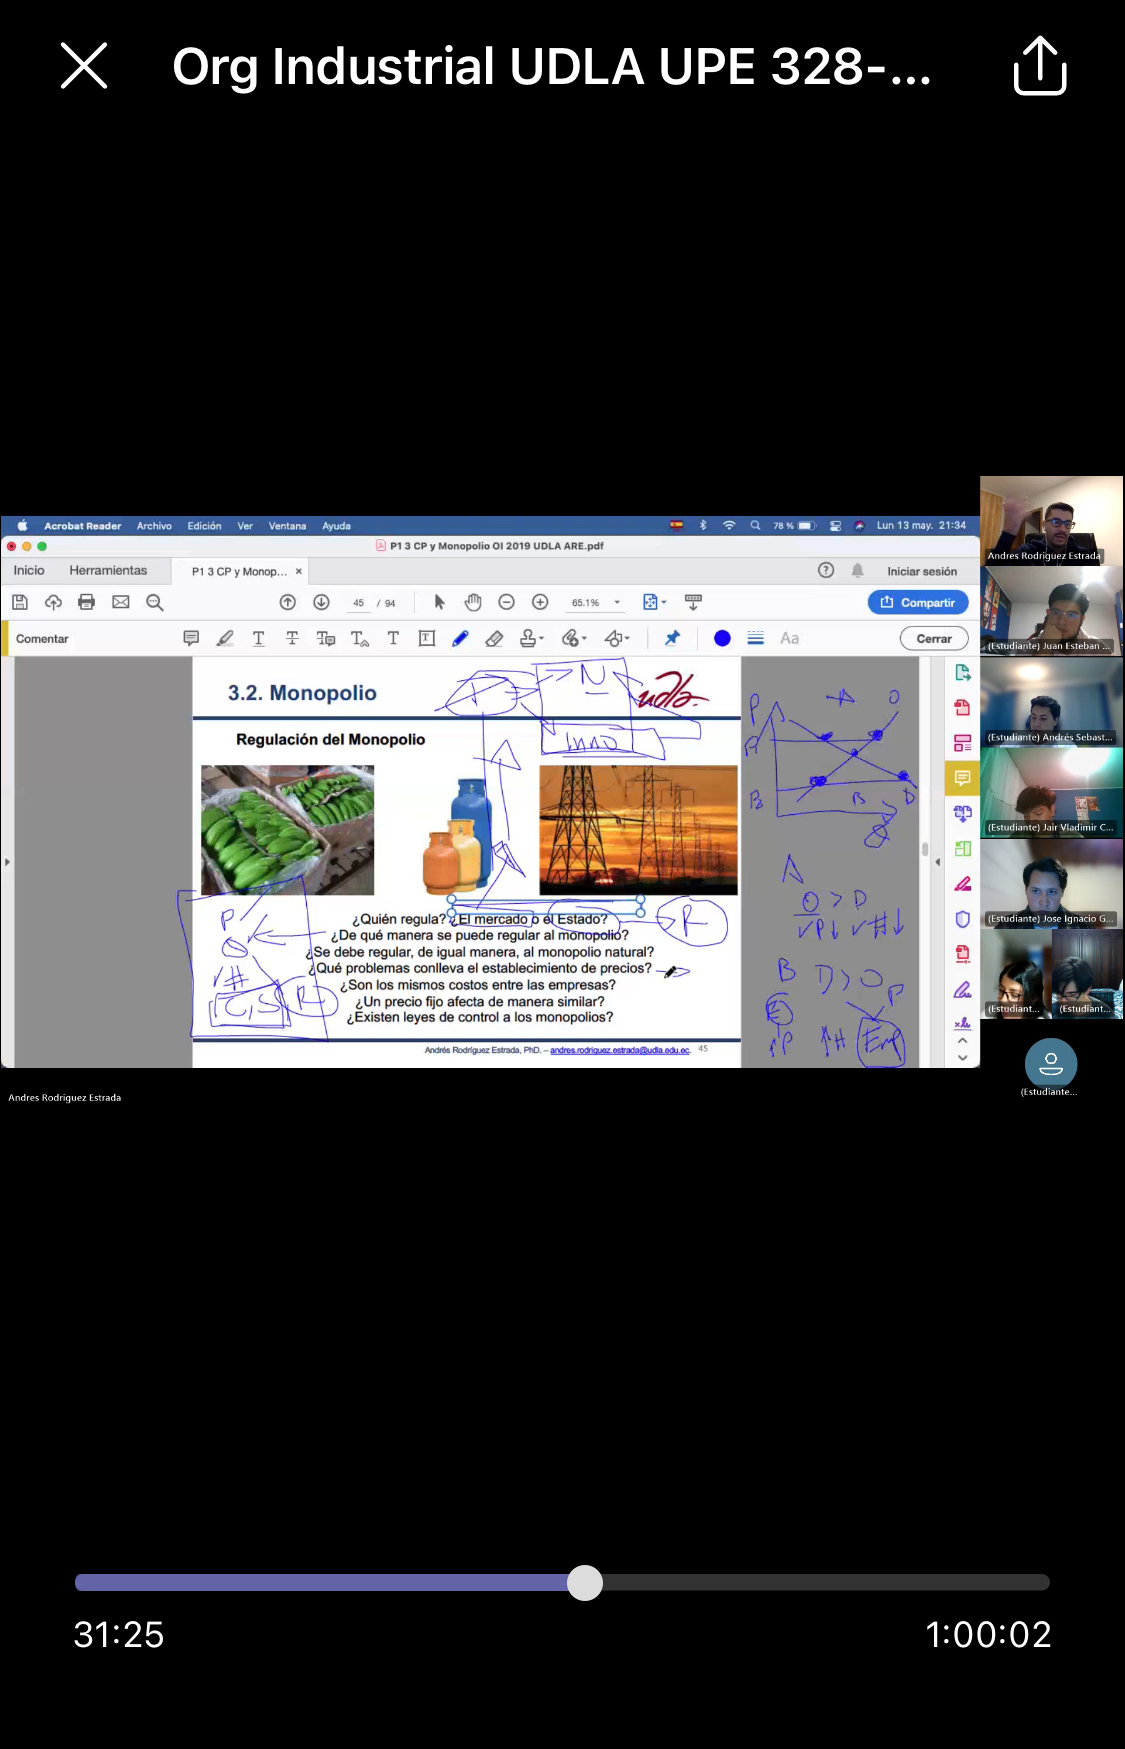
Task: Click the print icon in Acrobat toolbar
Action: click(x=87, y=602)
